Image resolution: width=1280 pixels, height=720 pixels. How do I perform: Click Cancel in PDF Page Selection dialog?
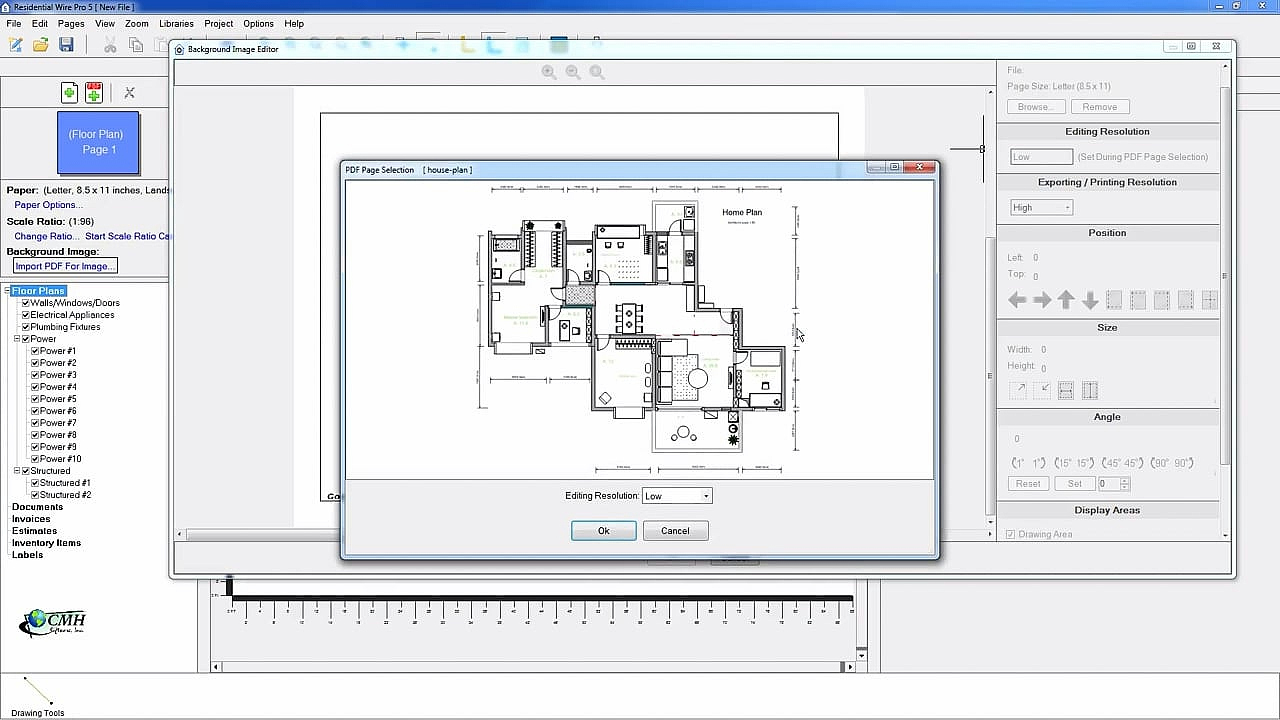pyautogui.click(x=675, y=531)
